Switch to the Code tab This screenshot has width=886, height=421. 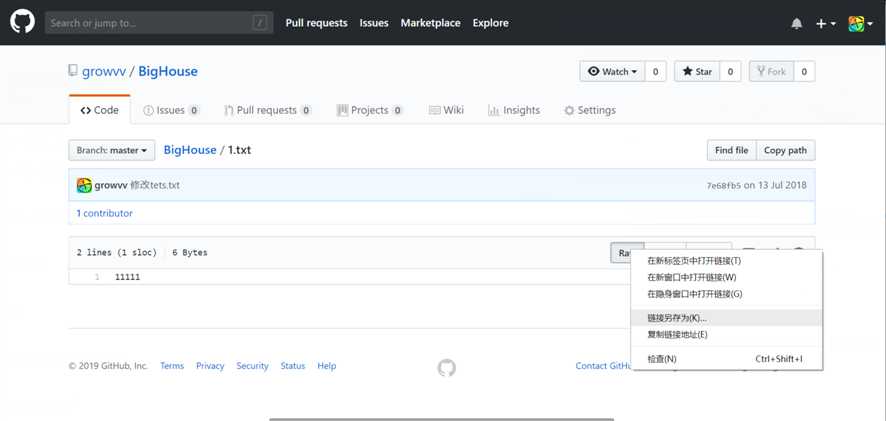(x=99, y=110)
